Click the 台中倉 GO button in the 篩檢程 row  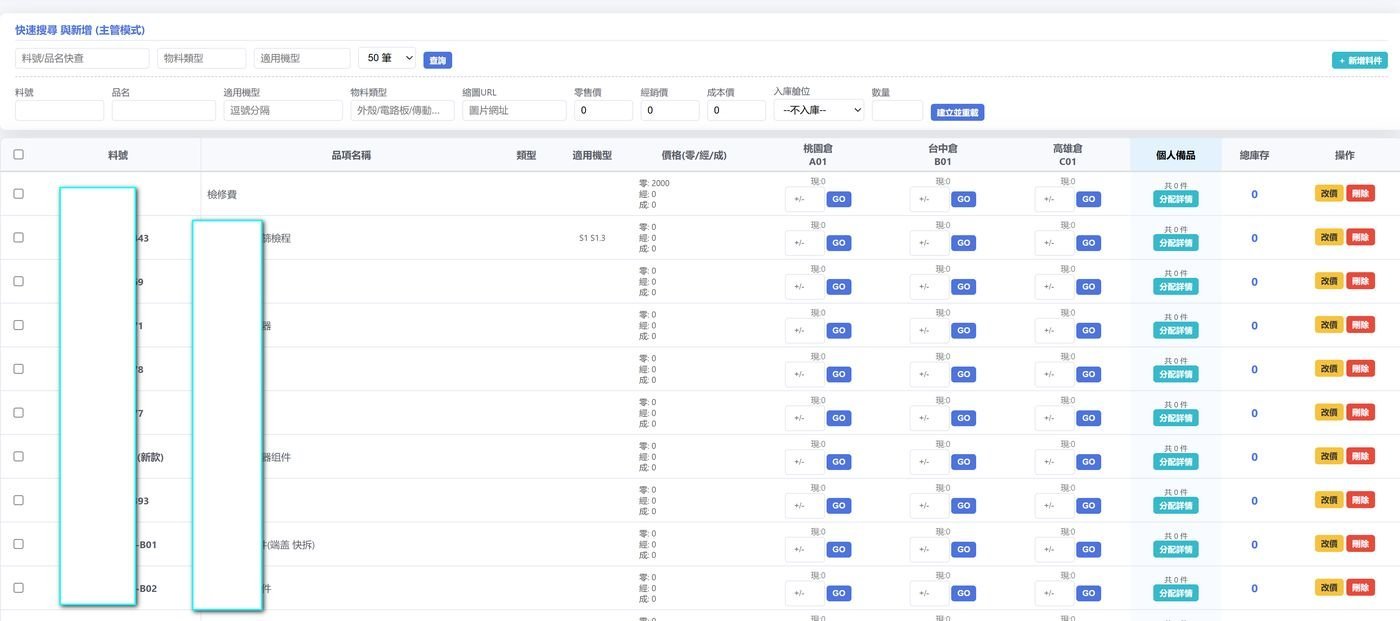tap(963, 243)
